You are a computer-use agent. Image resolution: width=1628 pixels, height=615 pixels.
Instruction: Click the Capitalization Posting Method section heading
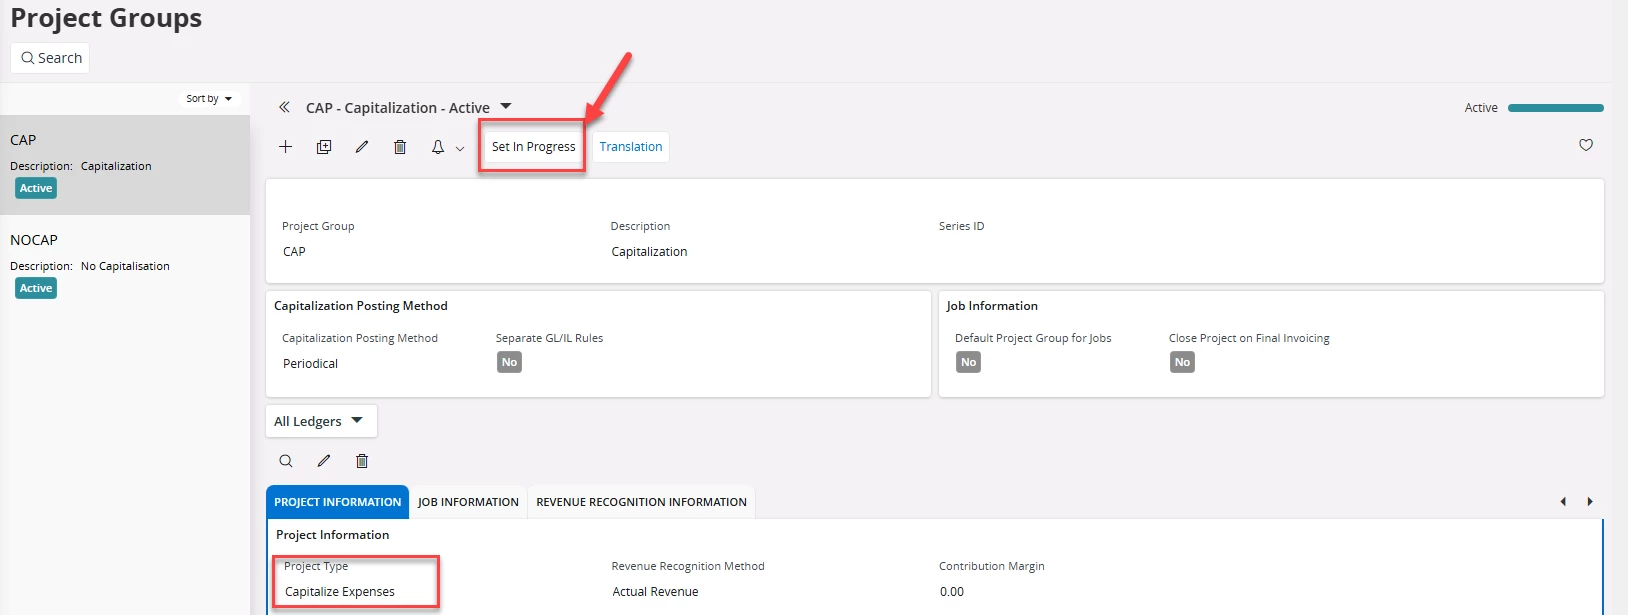click(x=361, y=306)
